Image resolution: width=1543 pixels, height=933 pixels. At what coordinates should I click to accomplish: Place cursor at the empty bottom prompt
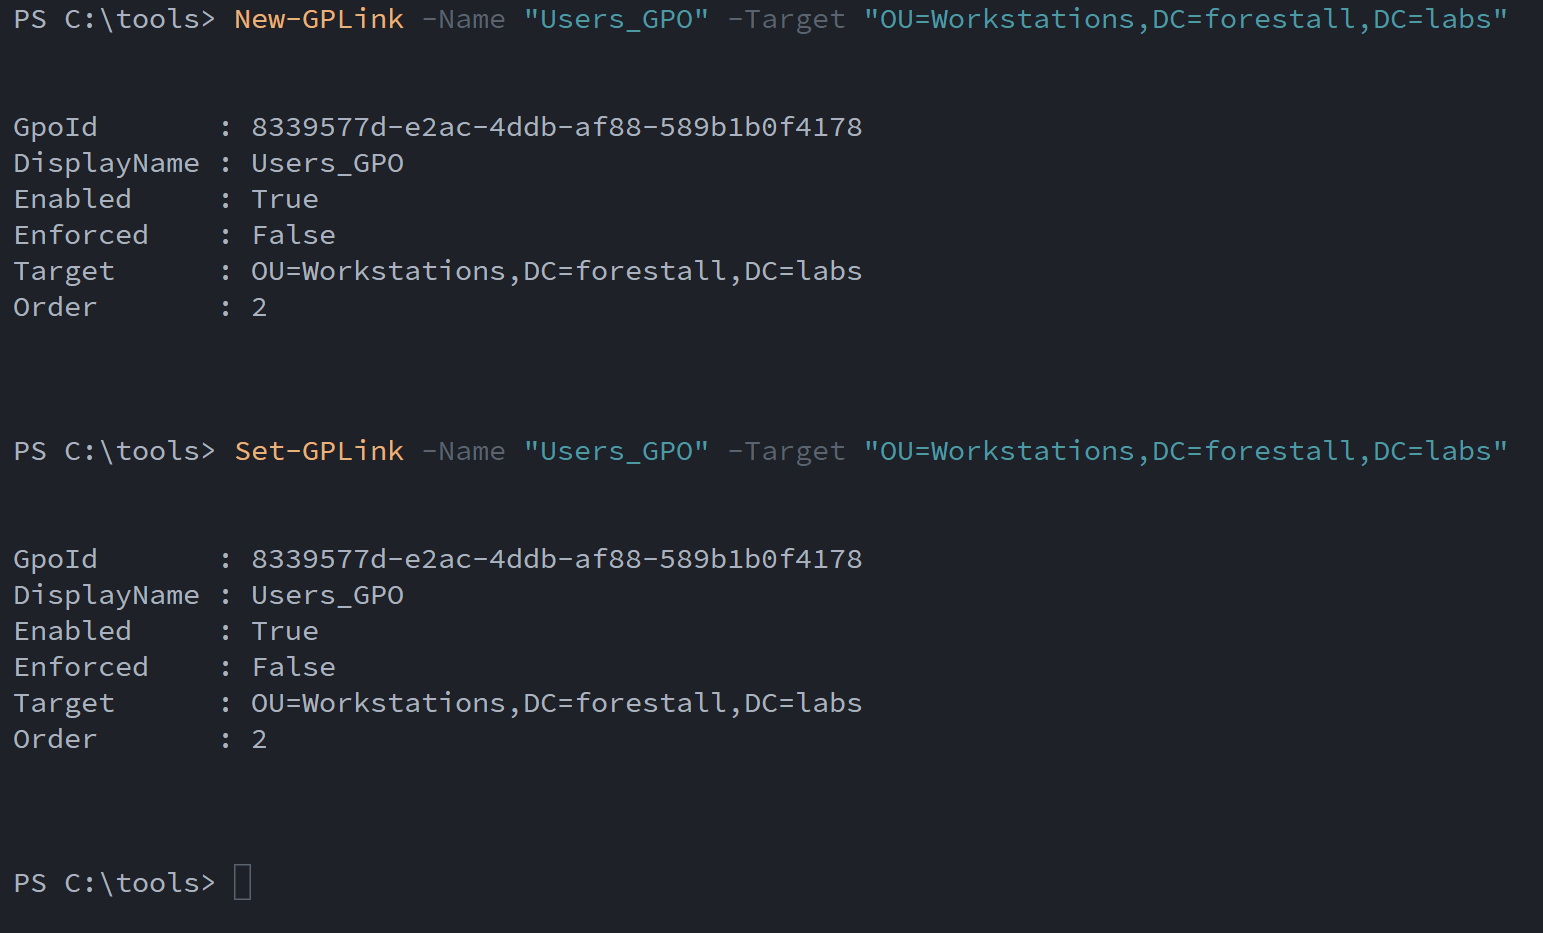pos(242,883)
